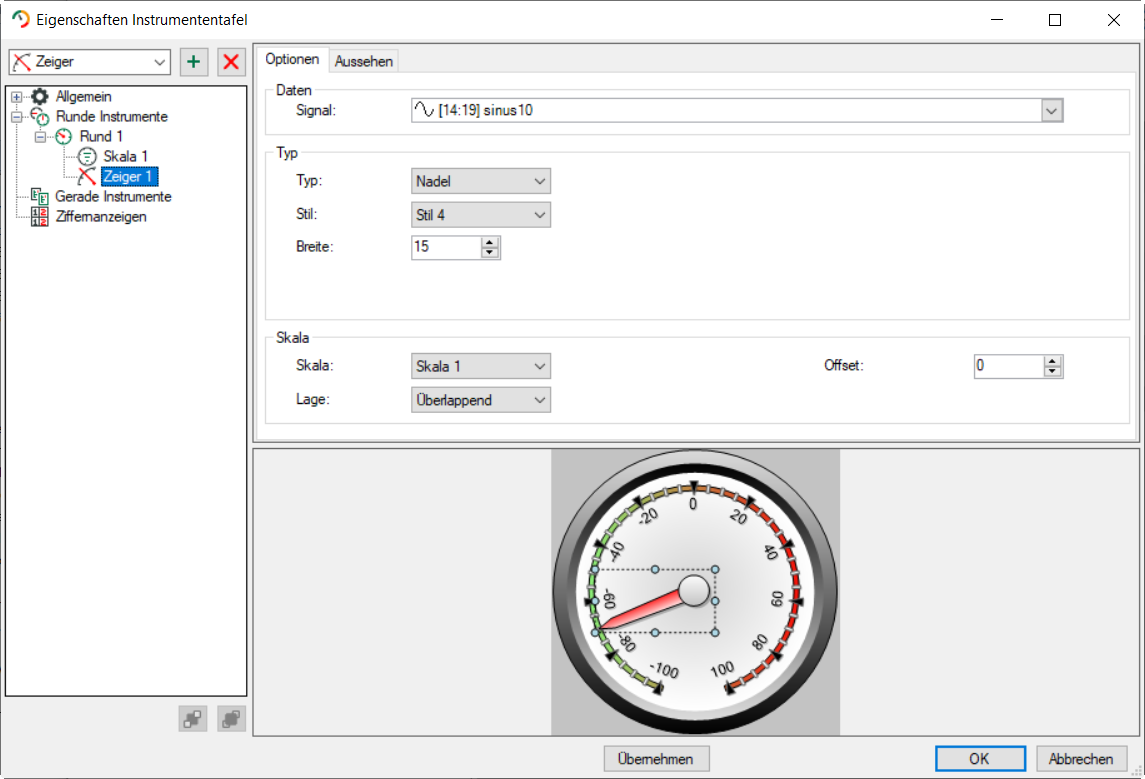Click the green plus add element button
1145x779 pixels.
193,62
